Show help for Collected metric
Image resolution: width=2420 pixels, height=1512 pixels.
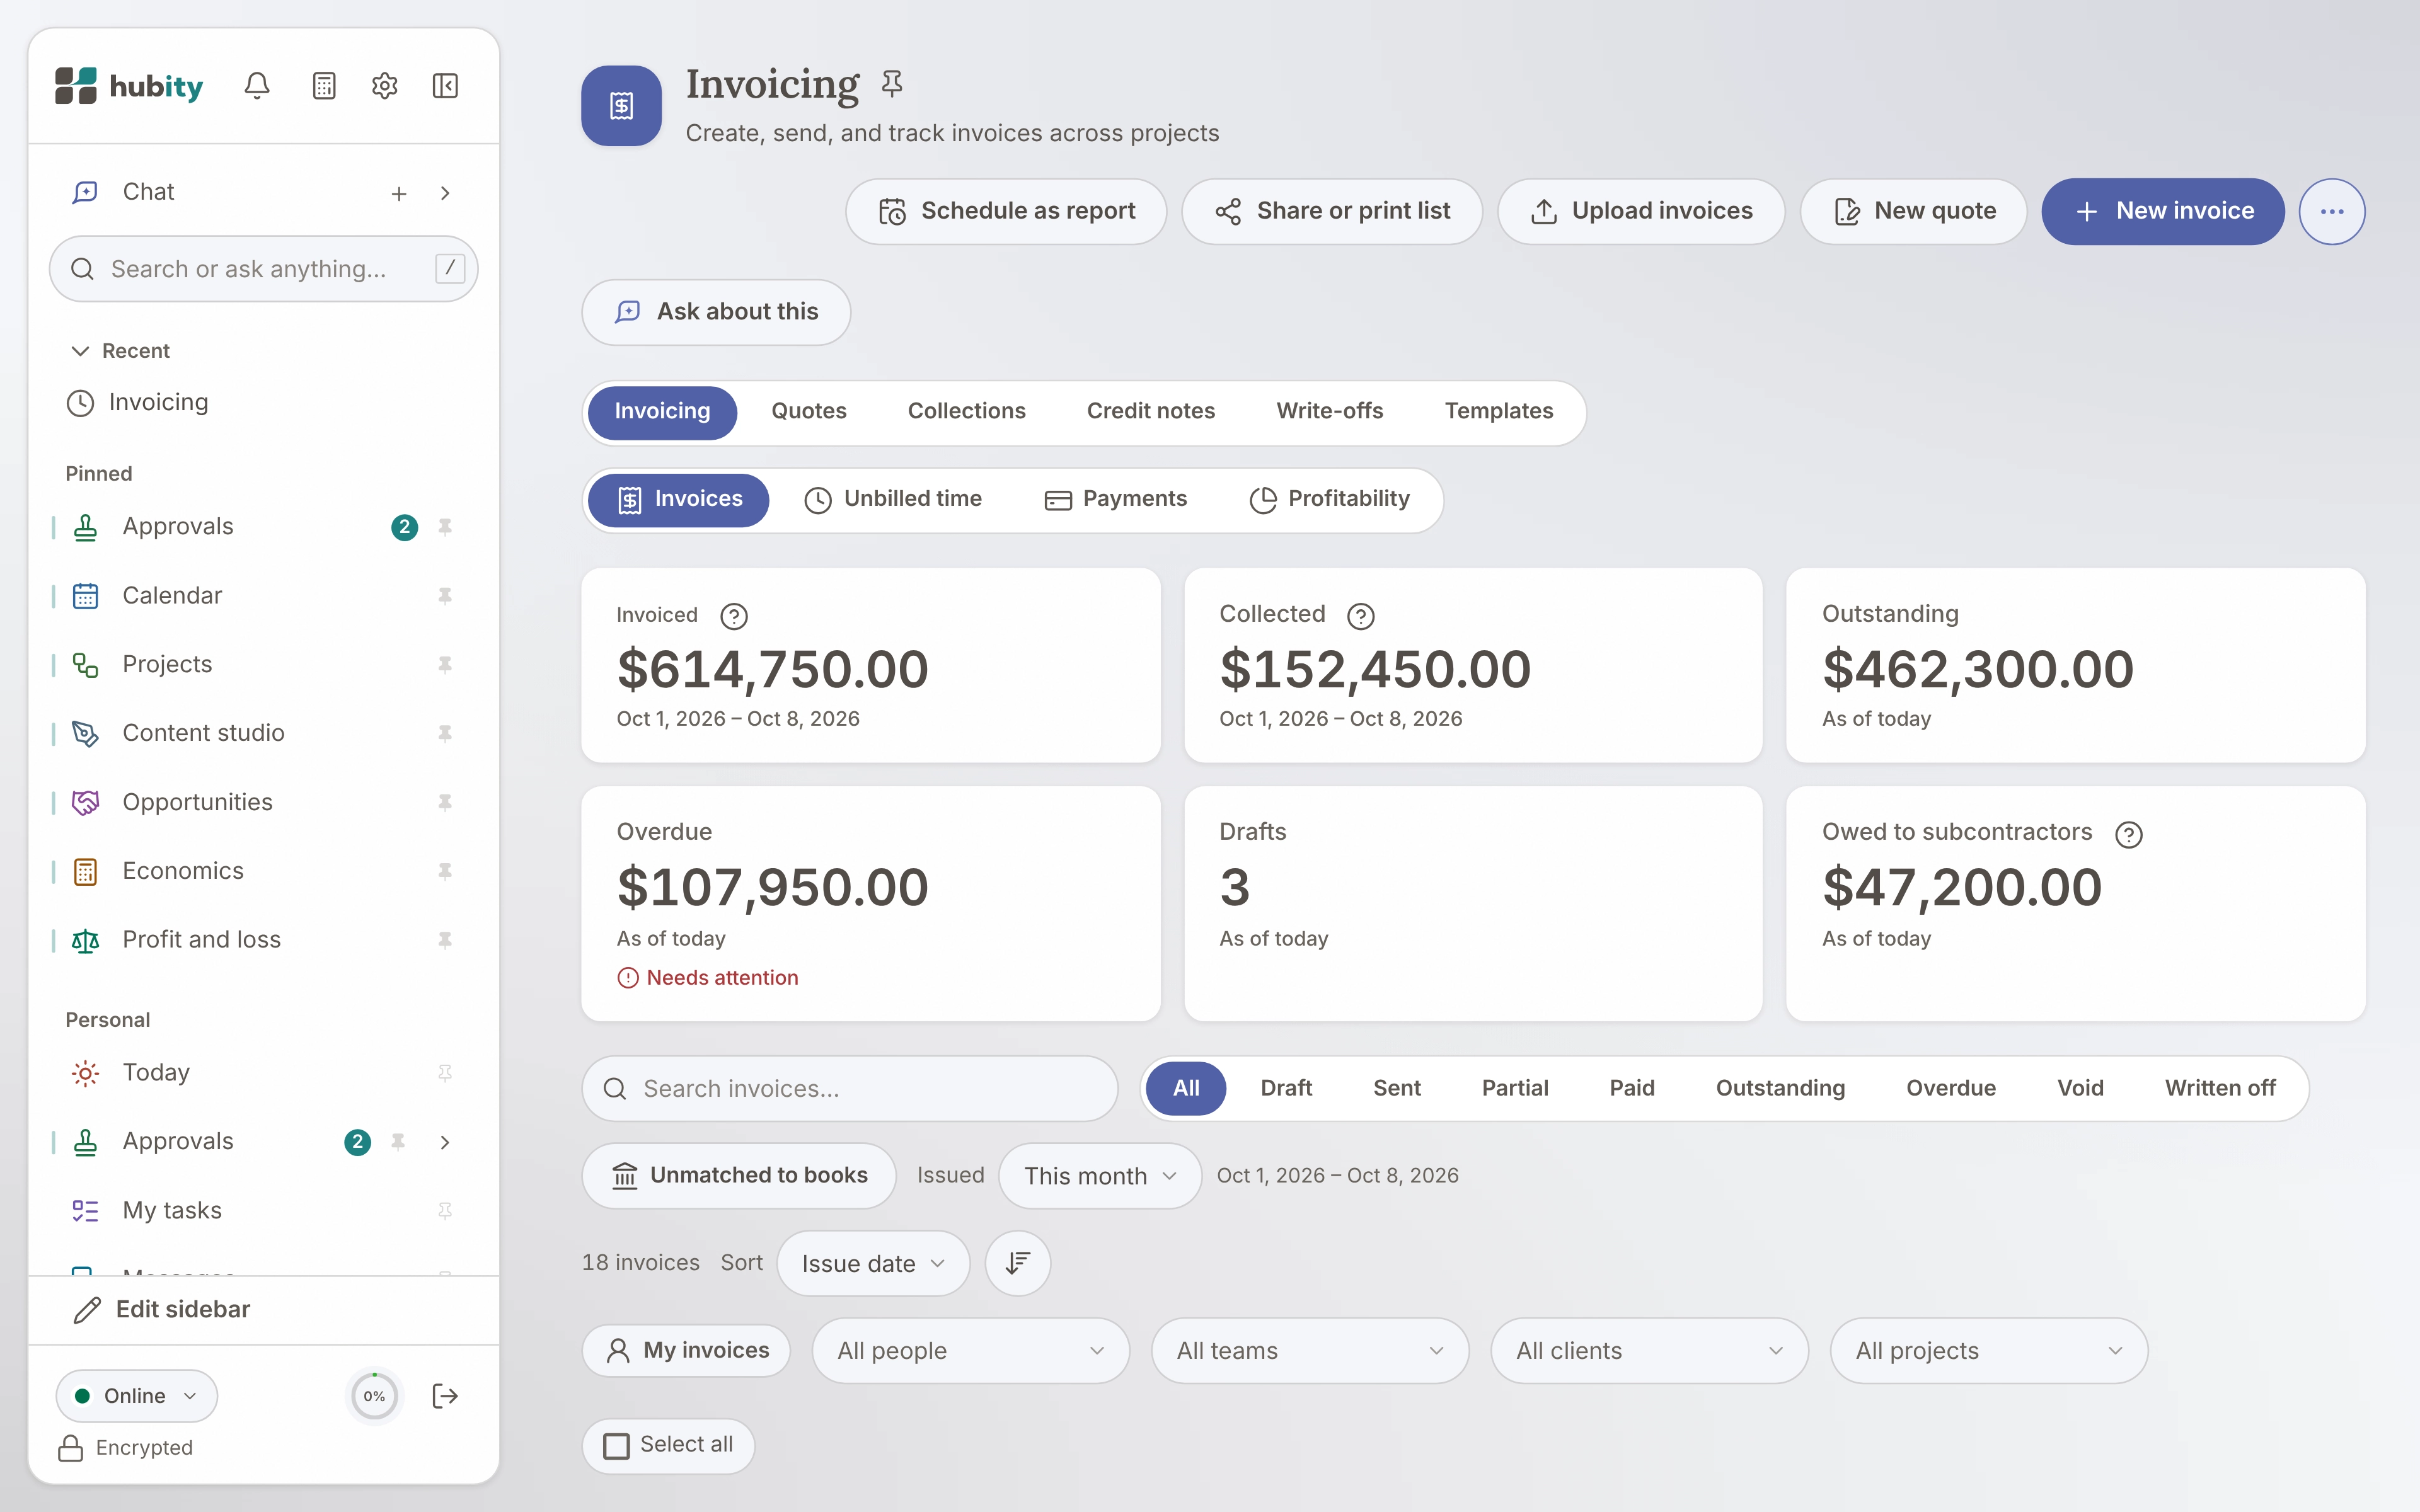pos(1361,616)
